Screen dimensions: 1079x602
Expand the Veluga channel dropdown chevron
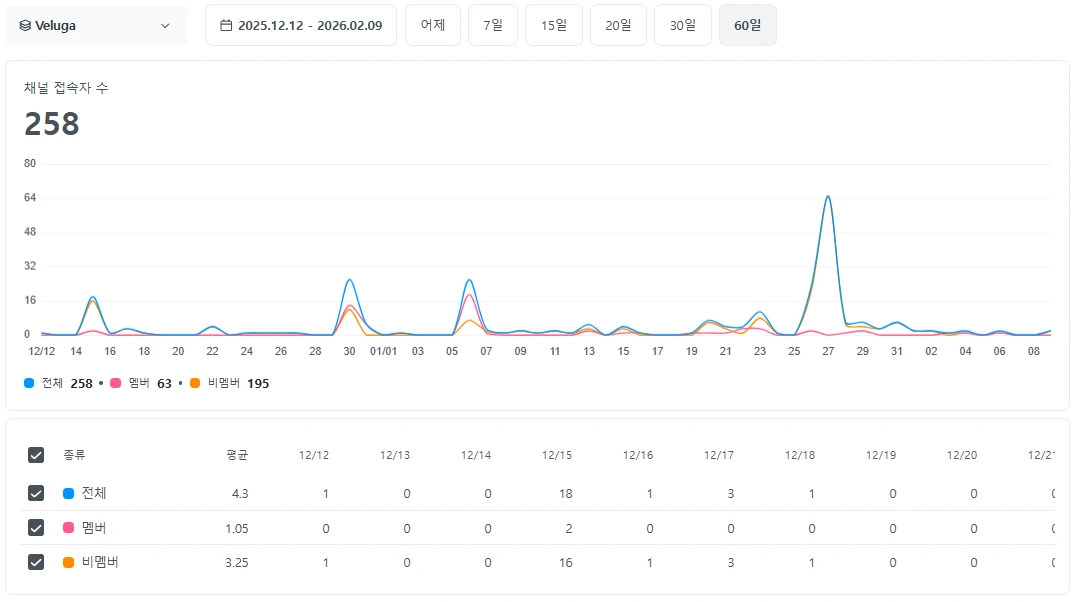pyautogui.click(x=165, y=26)
